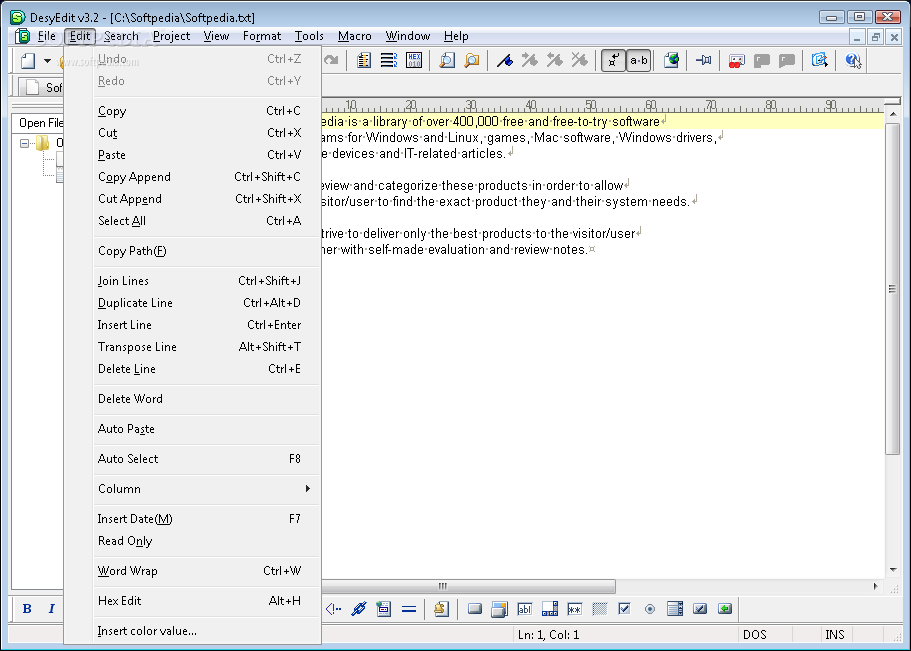The width and height of the screenshot is (911, 651).
Task: Insert abl text field icon
Action: click(x=524, y=609)
